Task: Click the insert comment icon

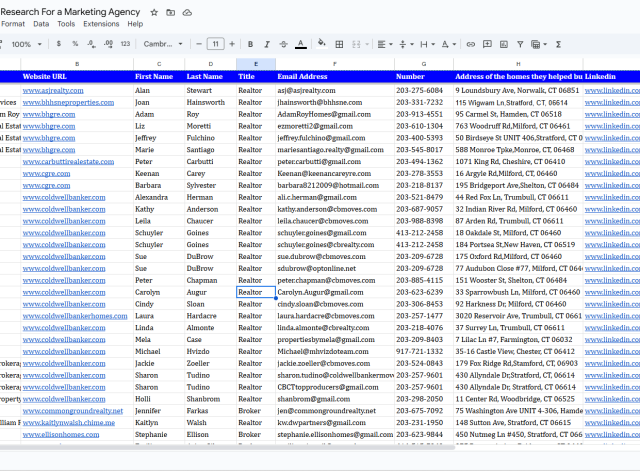Action: [x=487, y=44]
